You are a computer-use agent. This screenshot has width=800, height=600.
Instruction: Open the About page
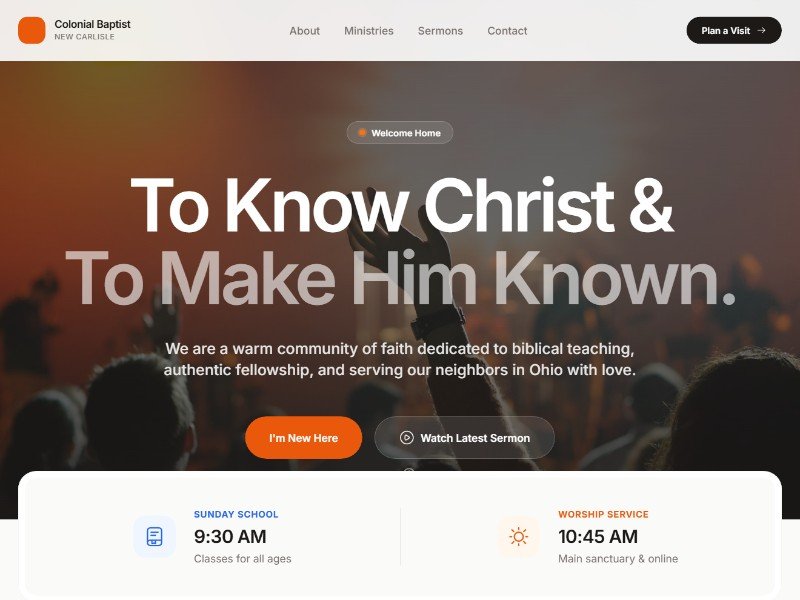(x=305, y=31)
